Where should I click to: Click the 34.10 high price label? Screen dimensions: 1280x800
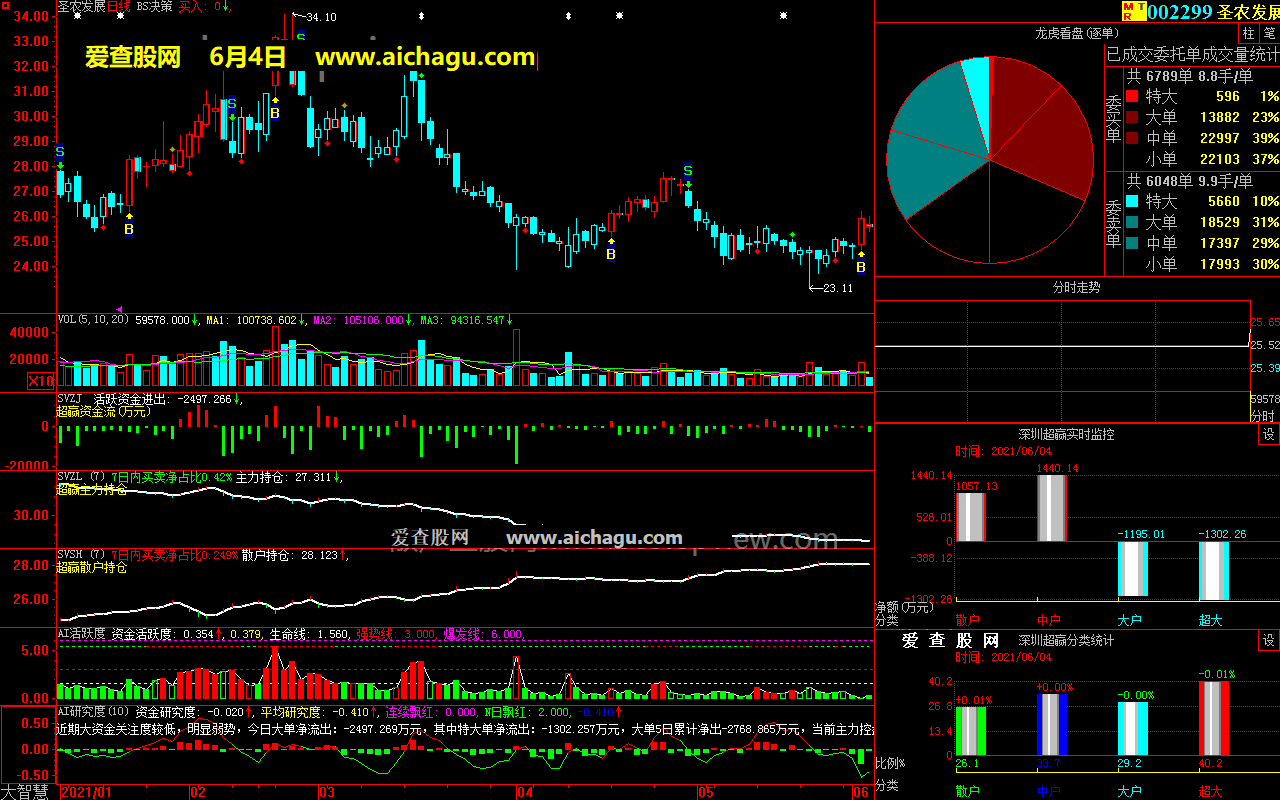[x=321, y=17]
